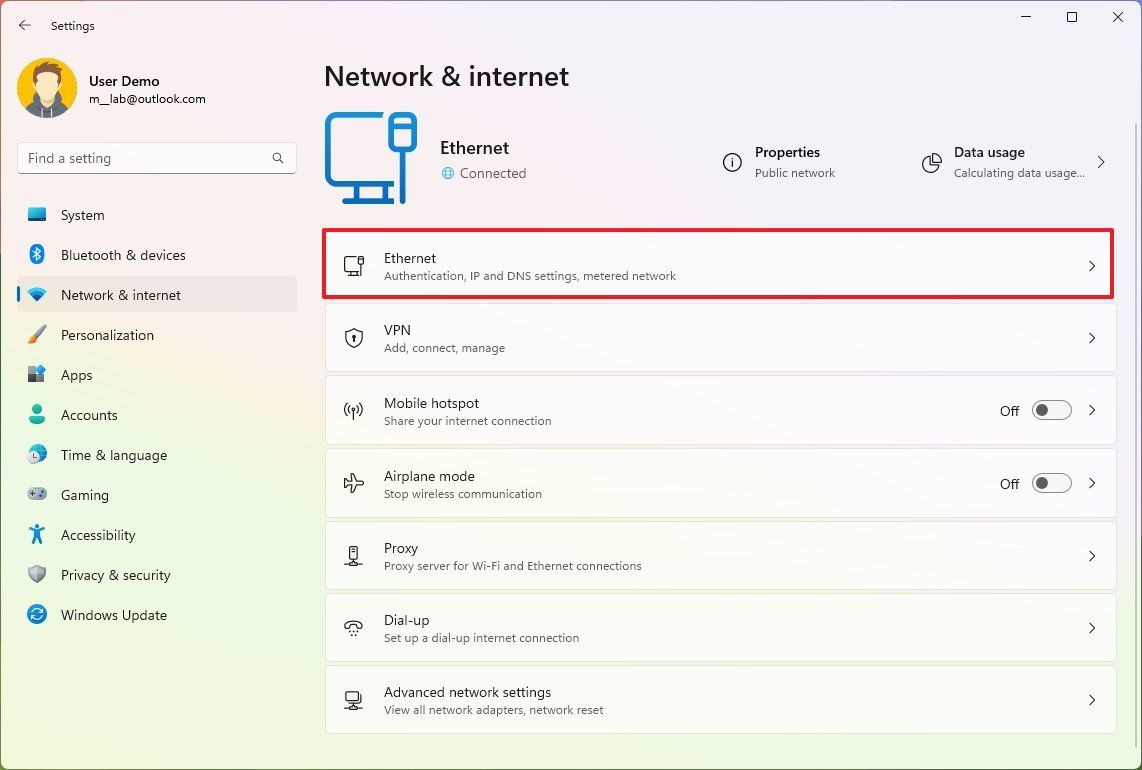Expand Advanced network settings

click(1091, 700)
